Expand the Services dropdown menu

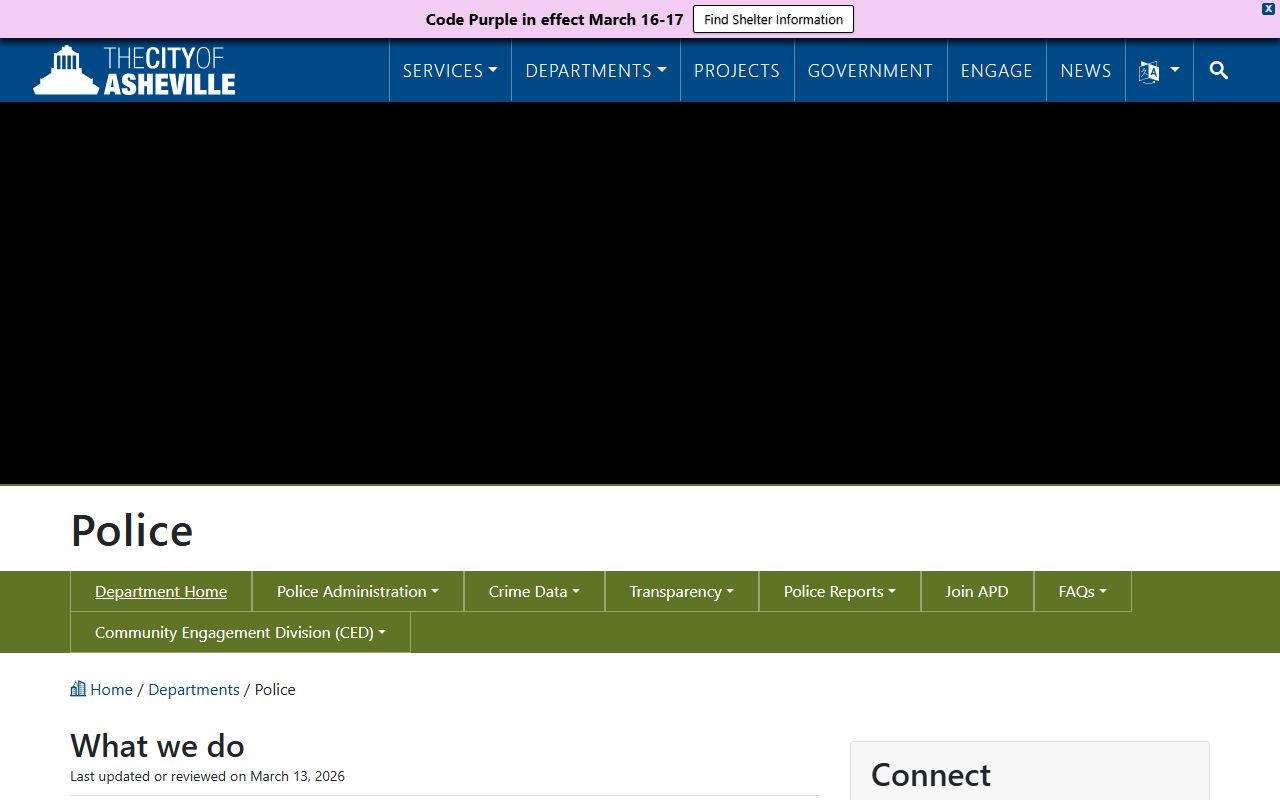449,71
